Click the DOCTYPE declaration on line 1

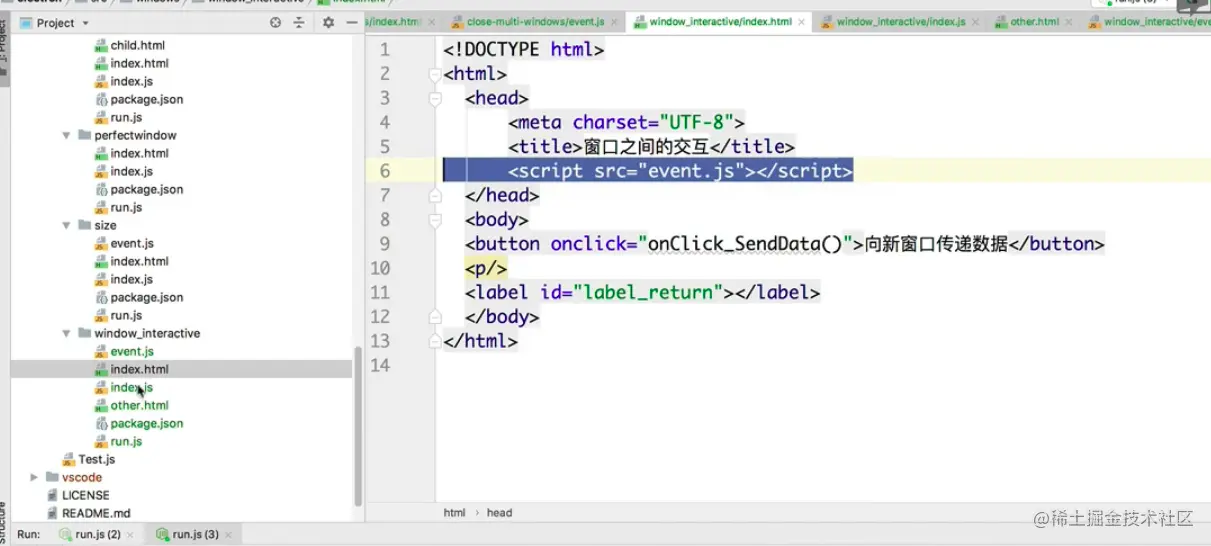(524, 50)
